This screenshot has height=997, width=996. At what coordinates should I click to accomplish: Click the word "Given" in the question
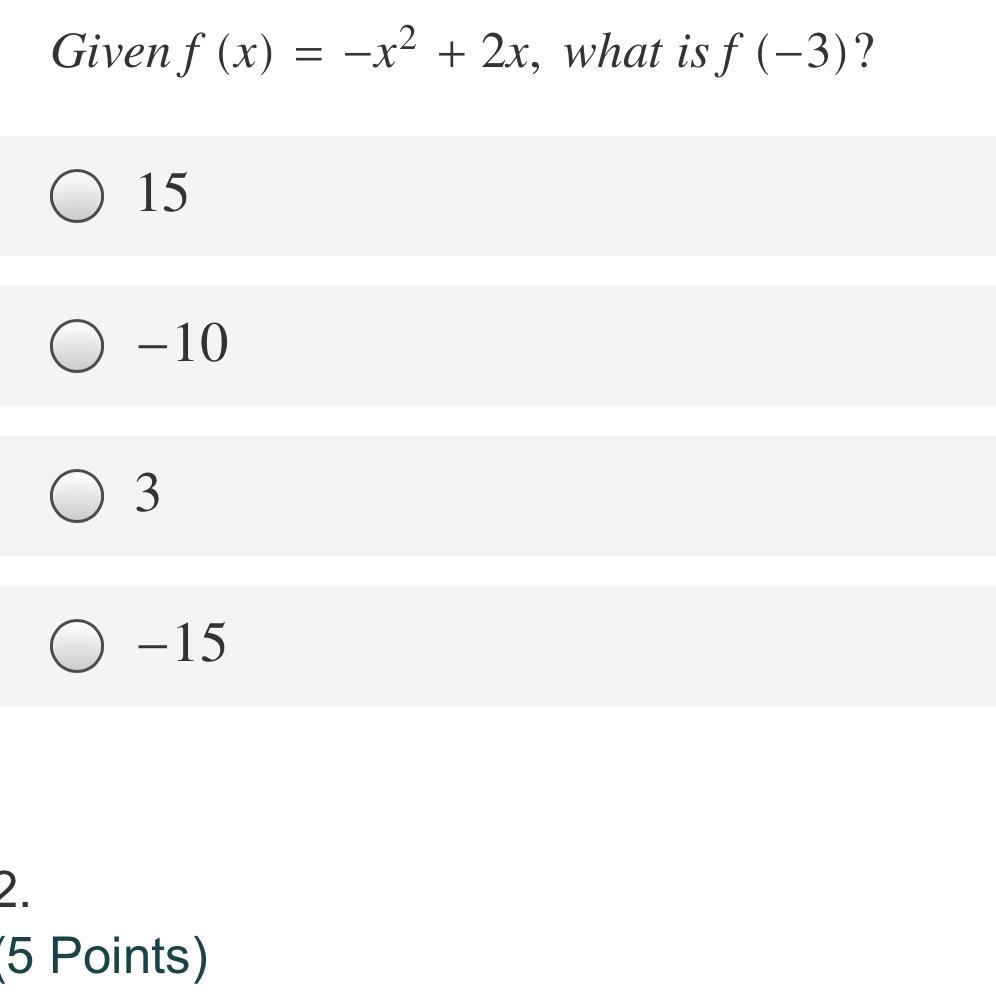pyautogui.click(x=111, y=52)
